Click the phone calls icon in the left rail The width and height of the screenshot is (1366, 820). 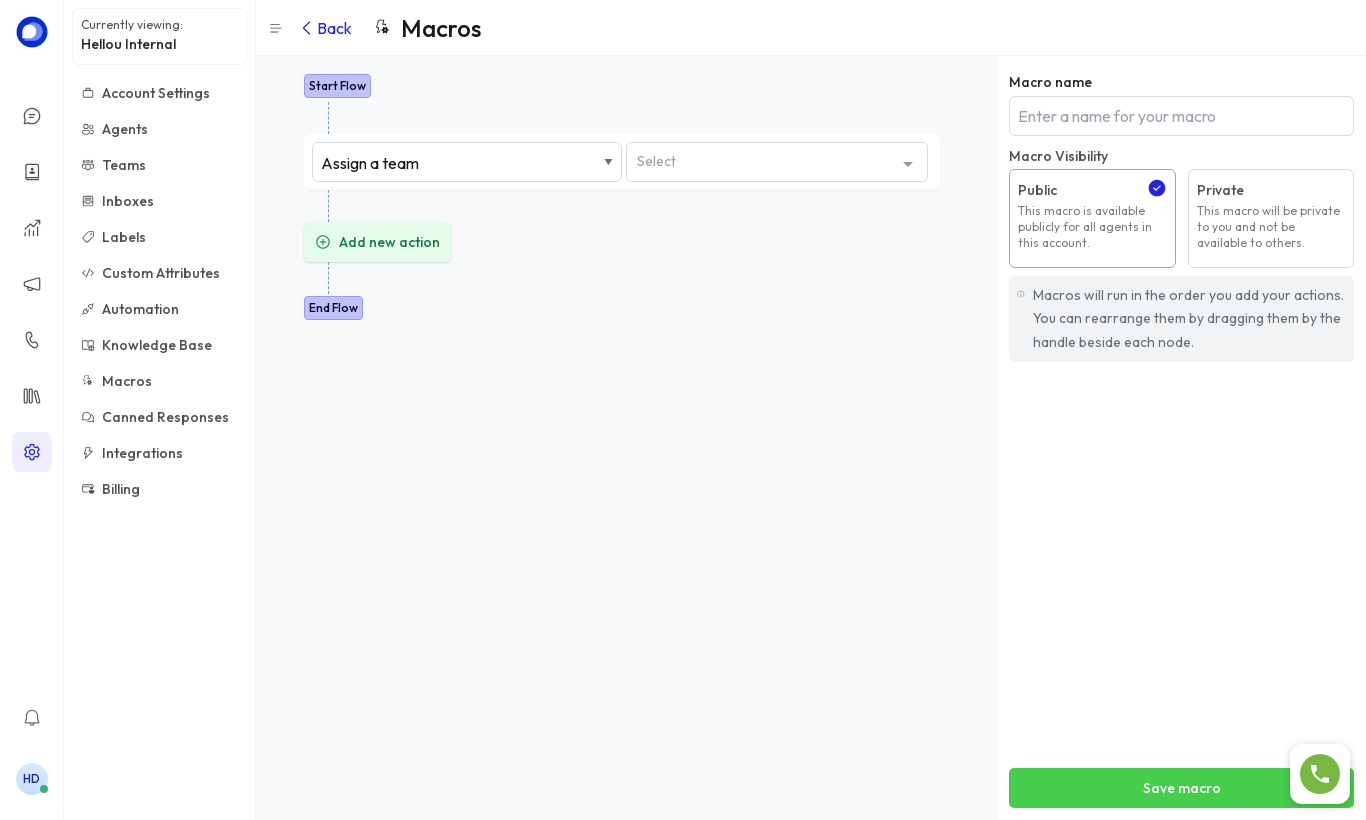[x=32, y=340]
